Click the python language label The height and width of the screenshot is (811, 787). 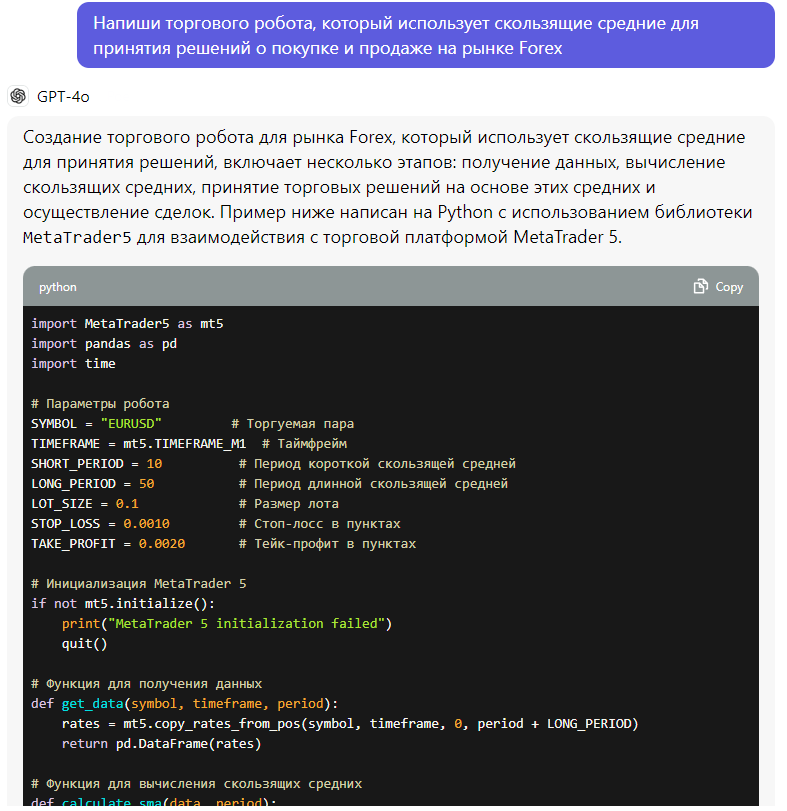point(58,287)
